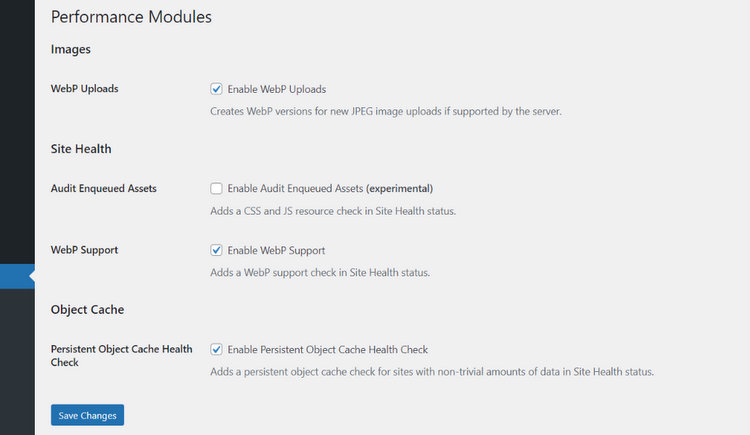Click the Images section heading
750x435 pixels.
point(71,49)
